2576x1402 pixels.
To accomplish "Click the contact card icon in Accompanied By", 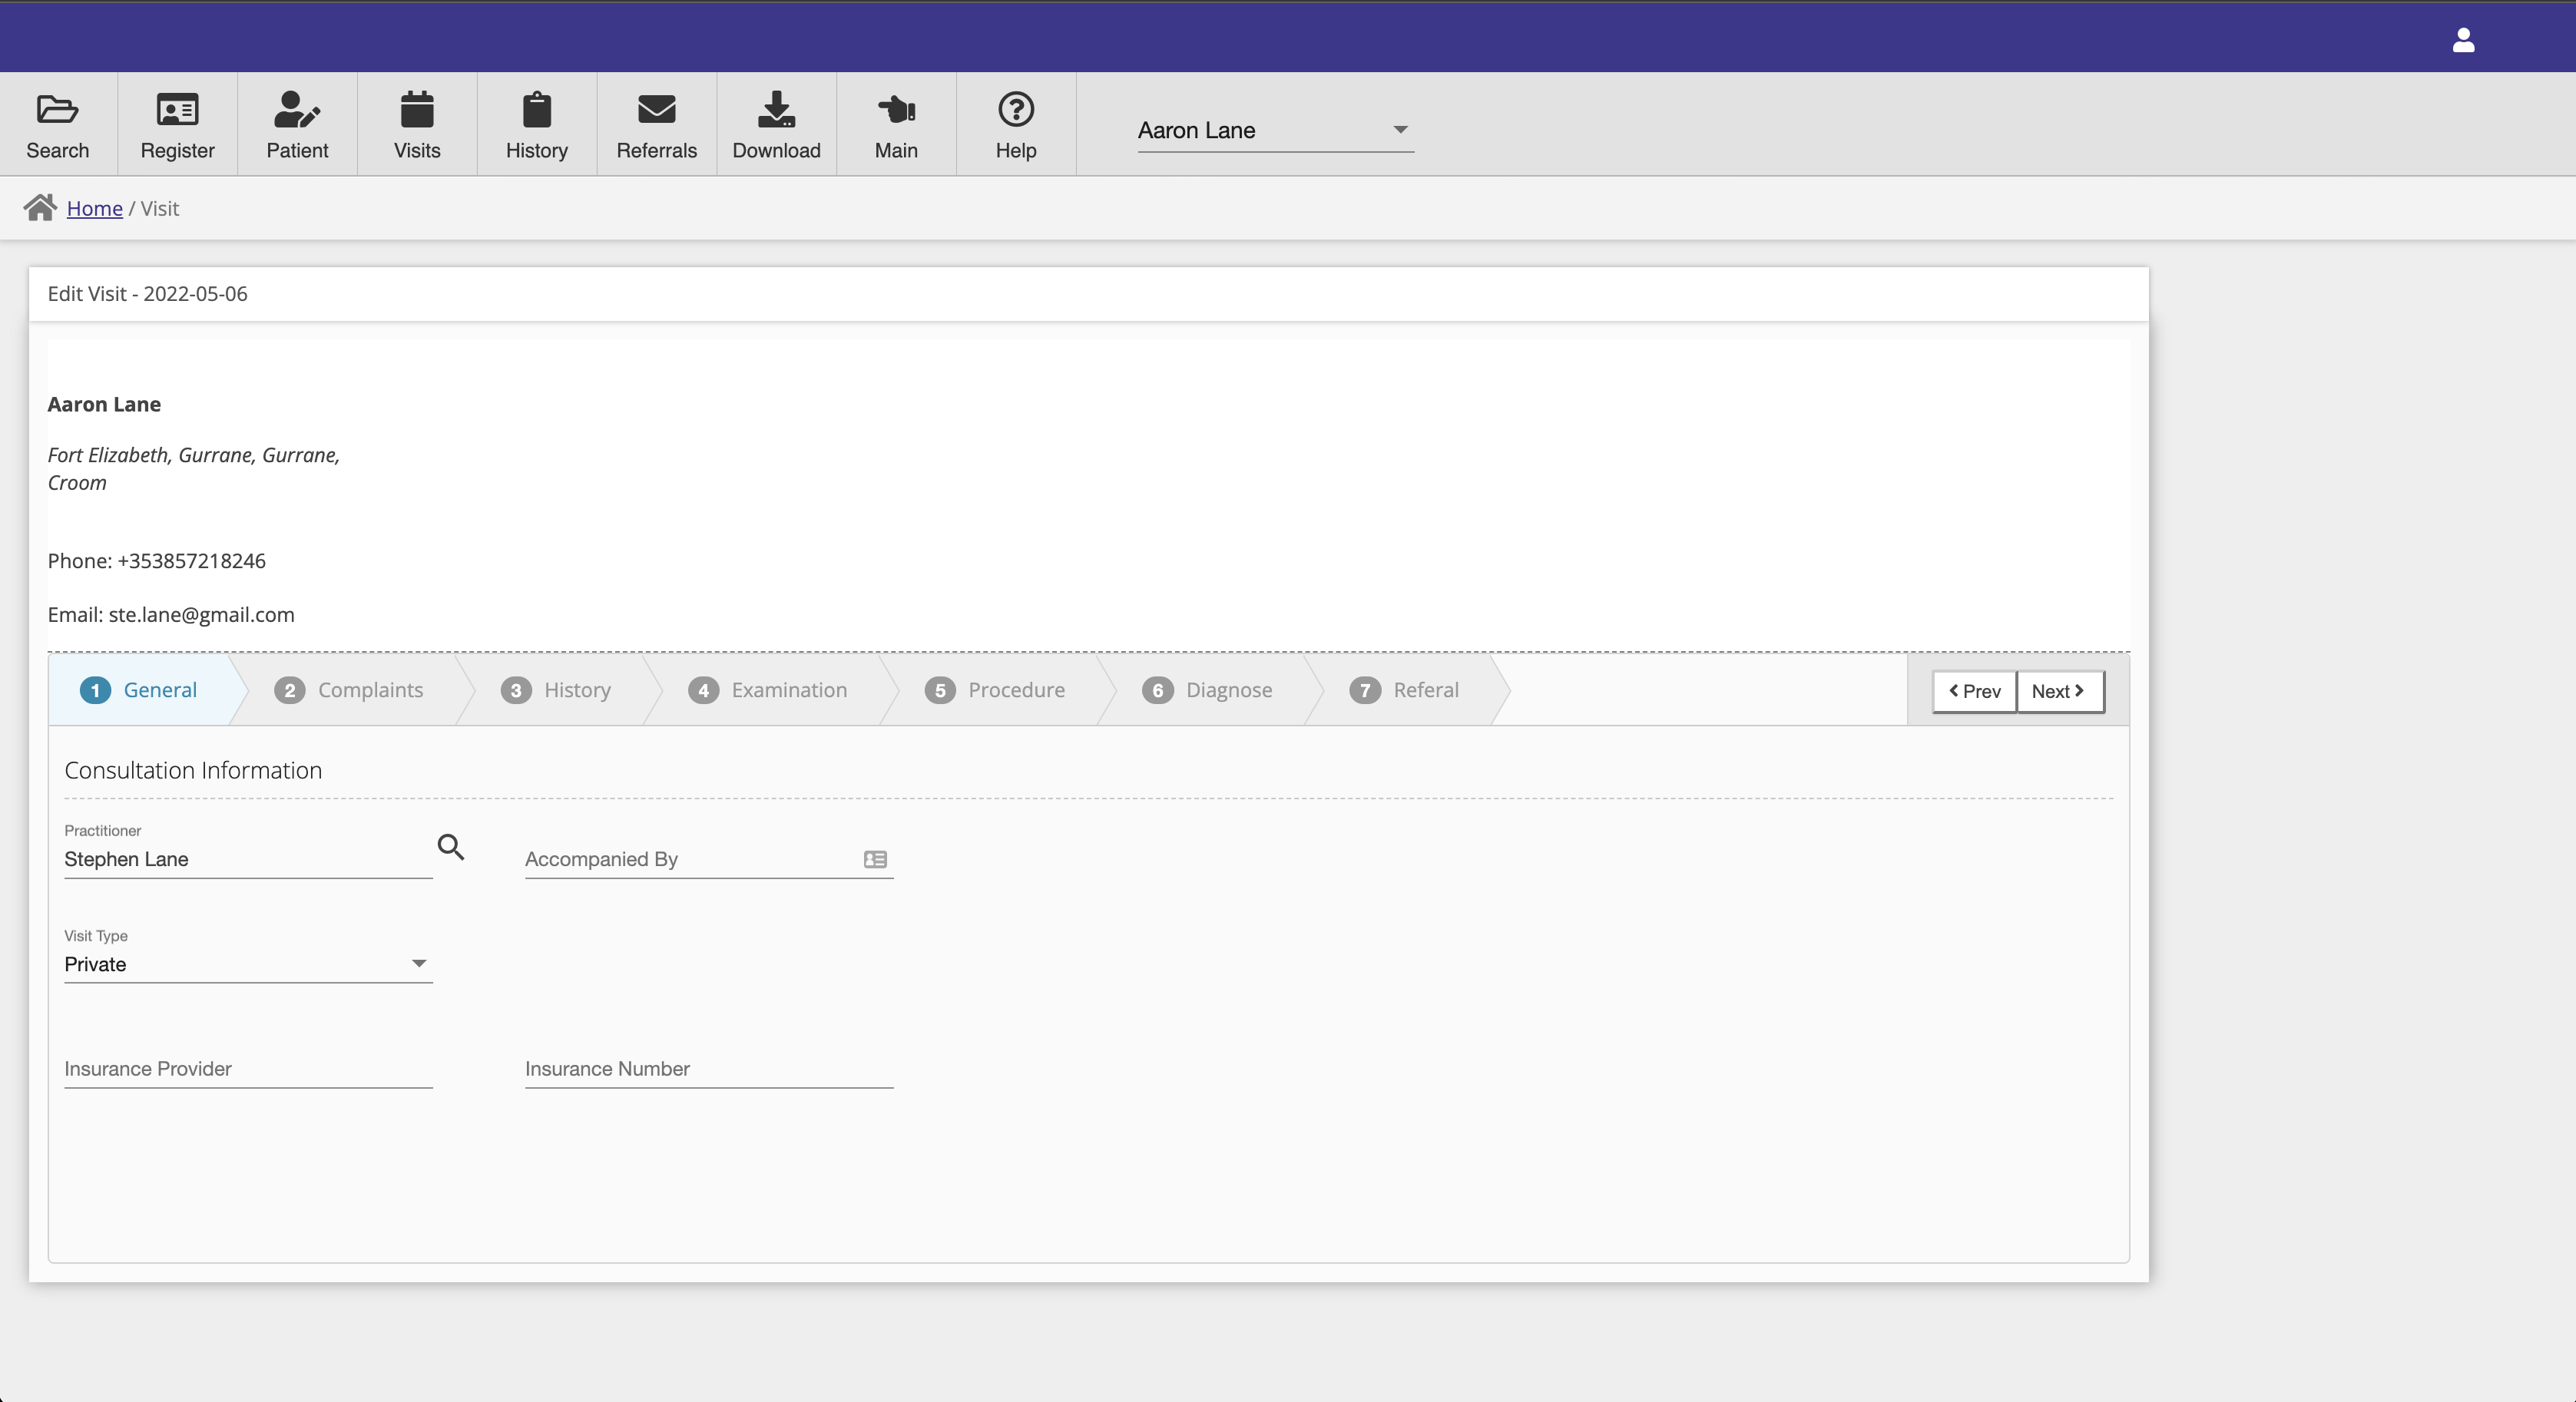I will tap(875, 859).
